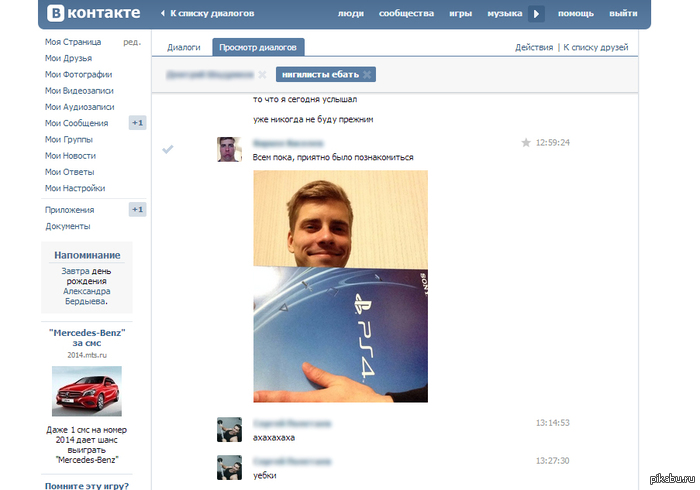Close the blurred-name dialog chip with its X
The image size is (700, 490).
pyautogui.click(x=262, y=75)
